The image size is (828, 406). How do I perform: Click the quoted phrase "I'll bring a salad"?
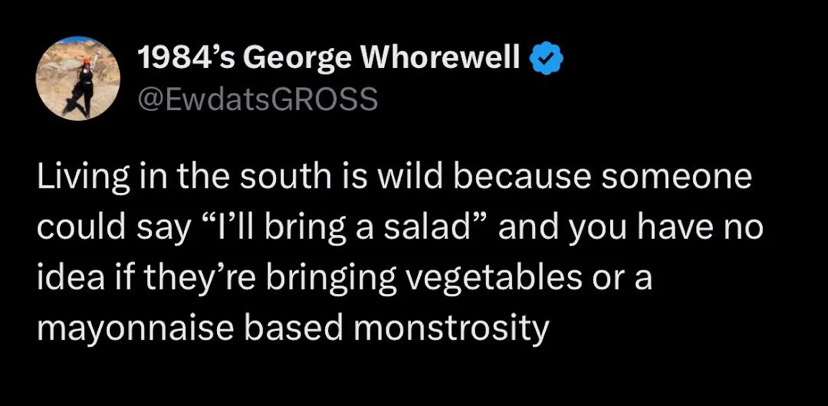(x=344, y=228)
